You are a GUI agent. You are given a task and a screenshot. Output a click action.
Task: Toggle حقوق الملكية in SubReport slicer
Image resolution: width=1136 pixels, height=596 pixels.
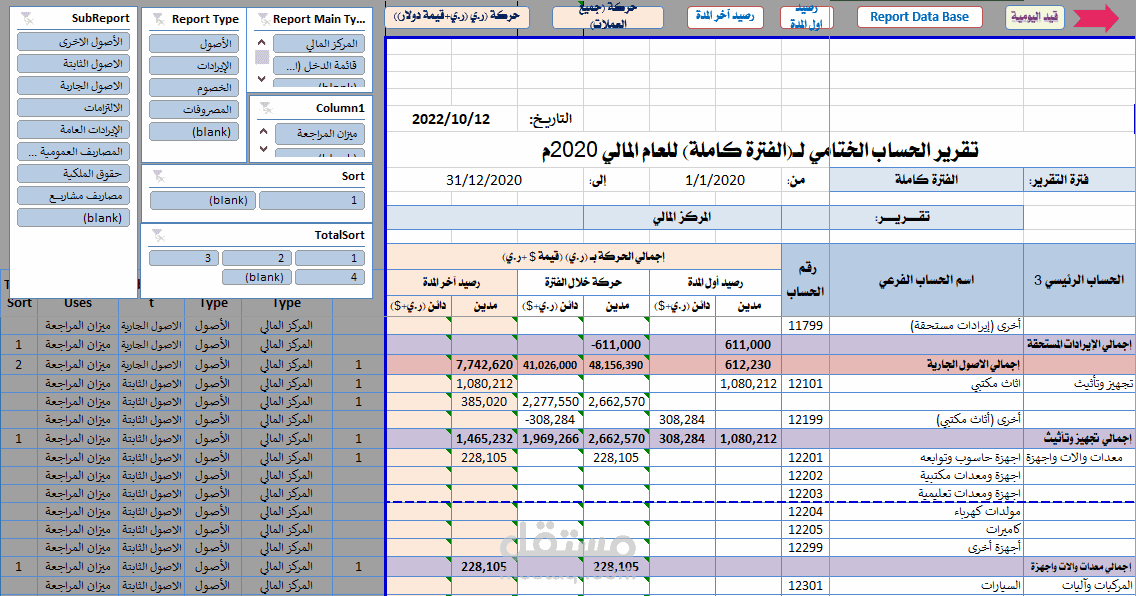[x=74, y=174]
